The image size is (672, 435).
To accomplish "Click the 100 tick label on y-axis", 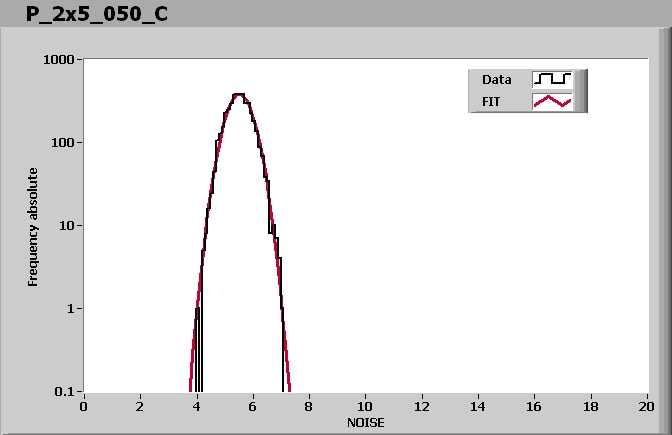I will pyautogui.click(x=66, y=143).
